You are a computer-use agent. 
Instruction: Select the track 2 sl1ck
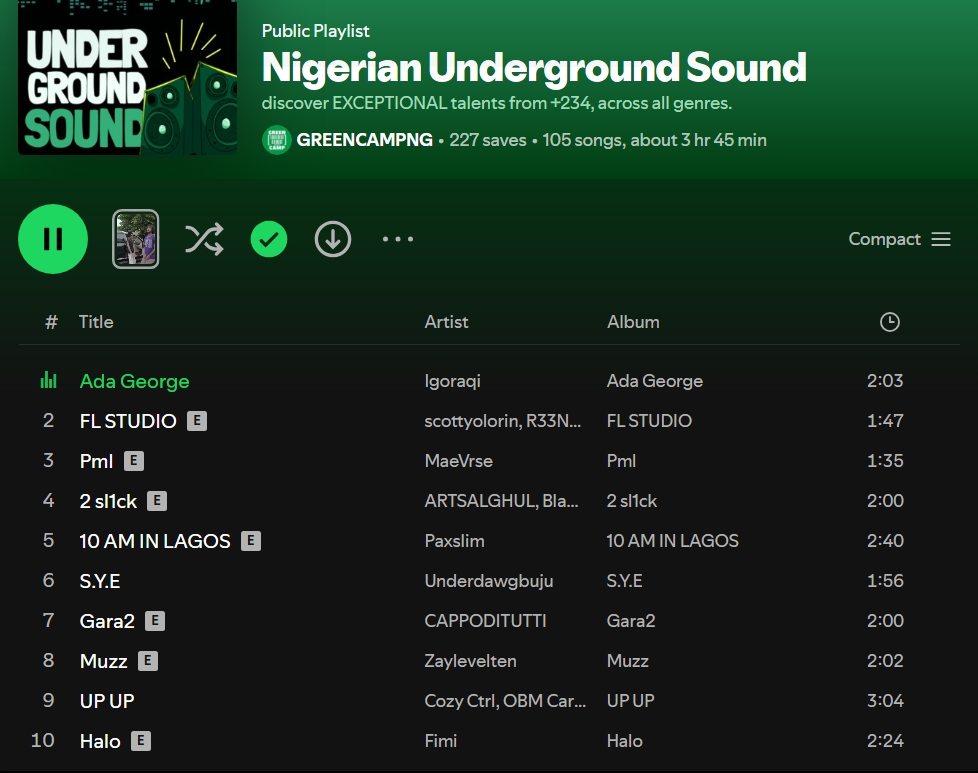[x=108, y=501]
